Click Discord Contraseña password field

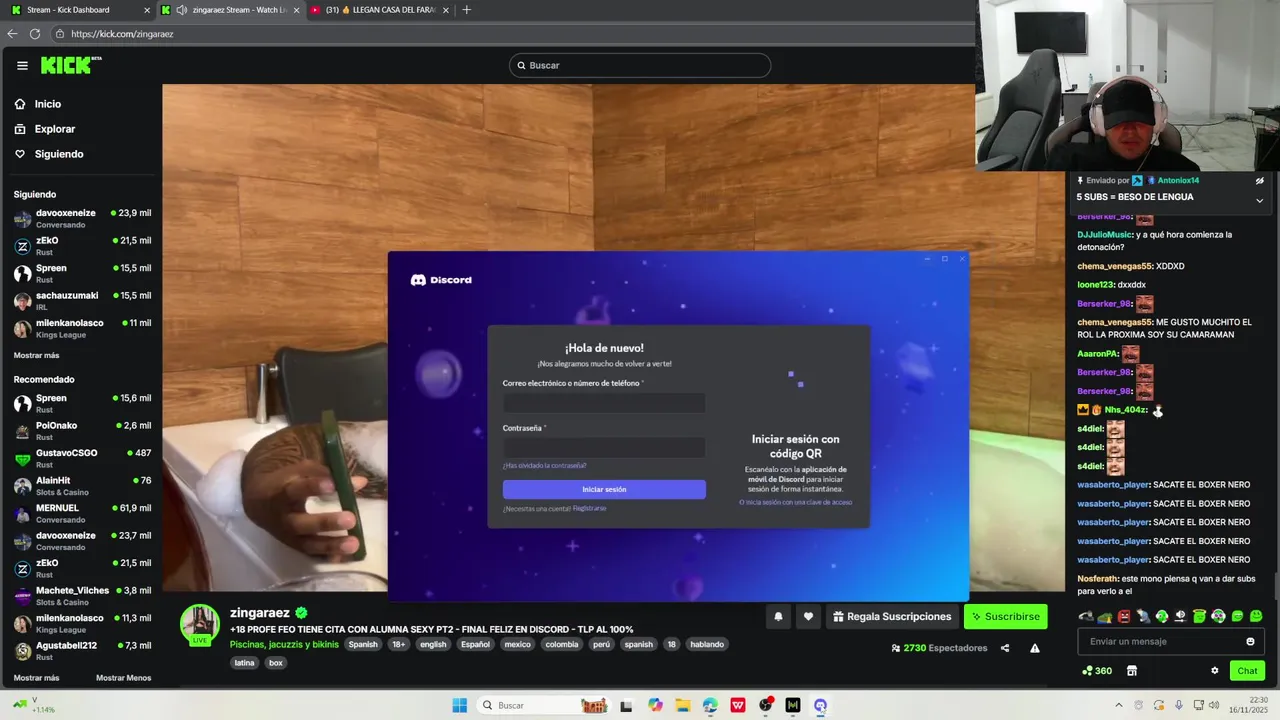coord(604,448)
